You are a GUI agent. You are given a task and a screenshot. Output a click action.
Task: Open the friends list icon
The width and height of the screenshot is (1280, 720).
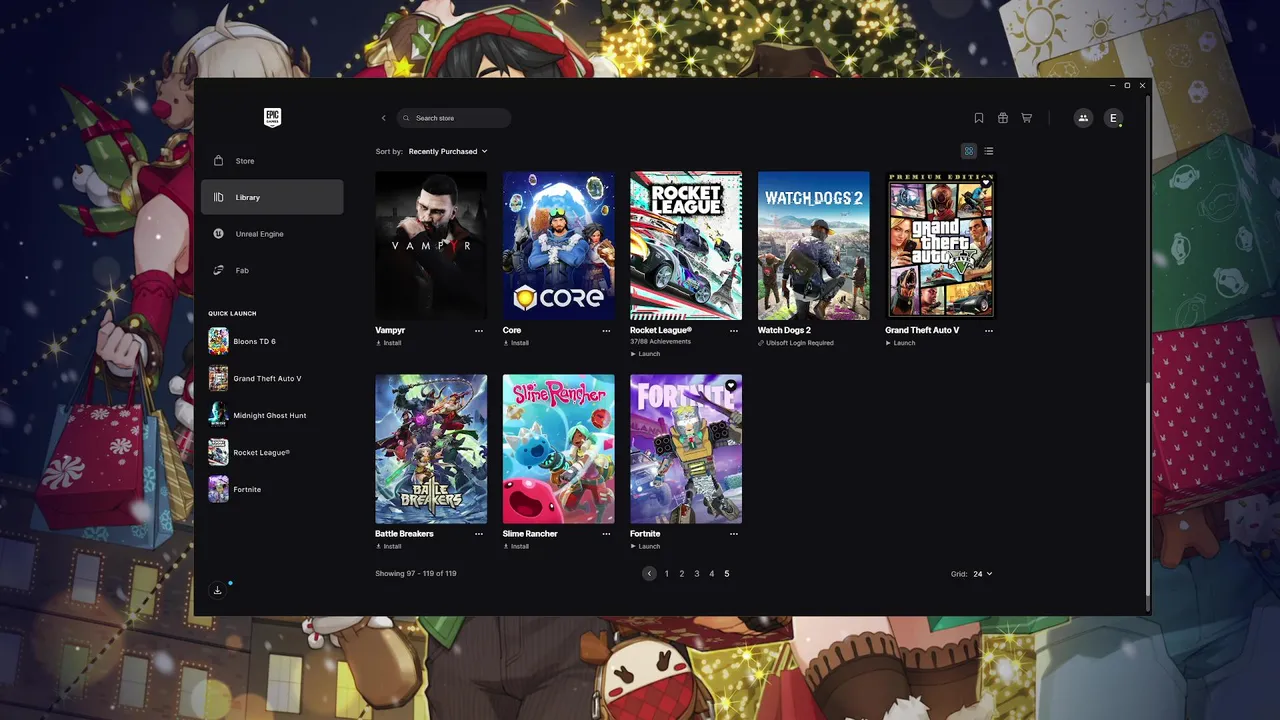coord(1083,118)
